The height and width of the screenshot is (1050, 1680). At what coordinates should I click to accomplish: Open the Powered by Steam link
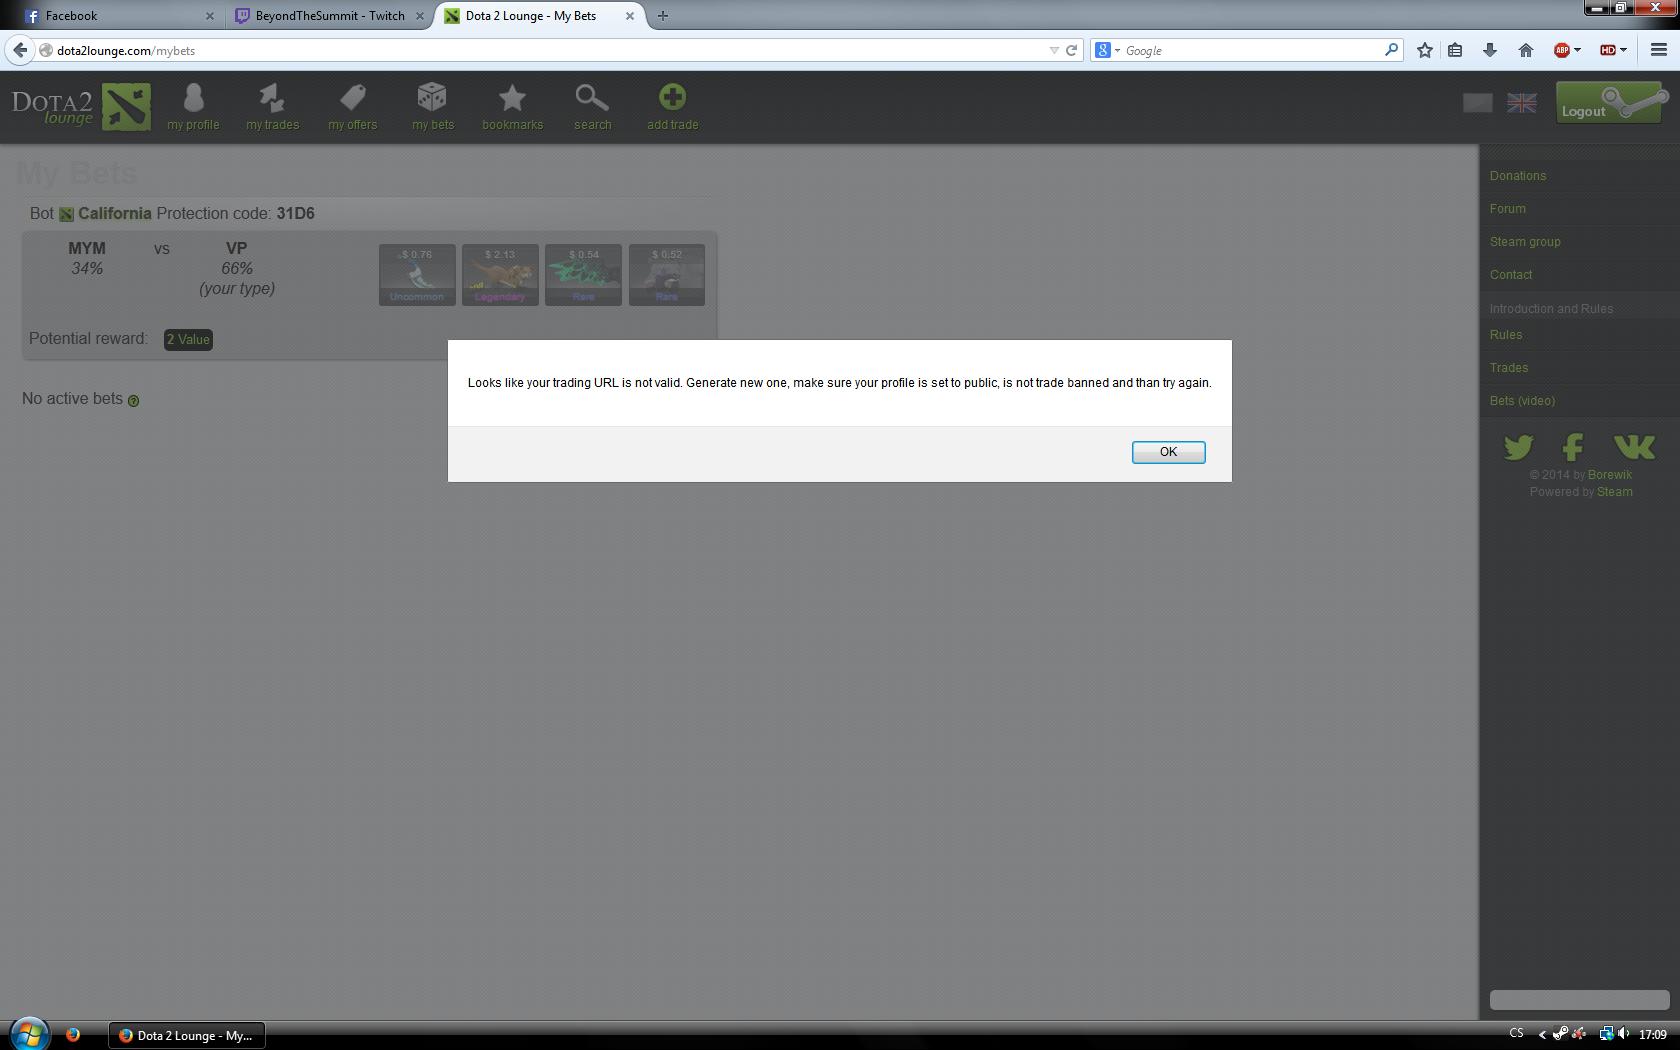click(x=1615, y=492)
